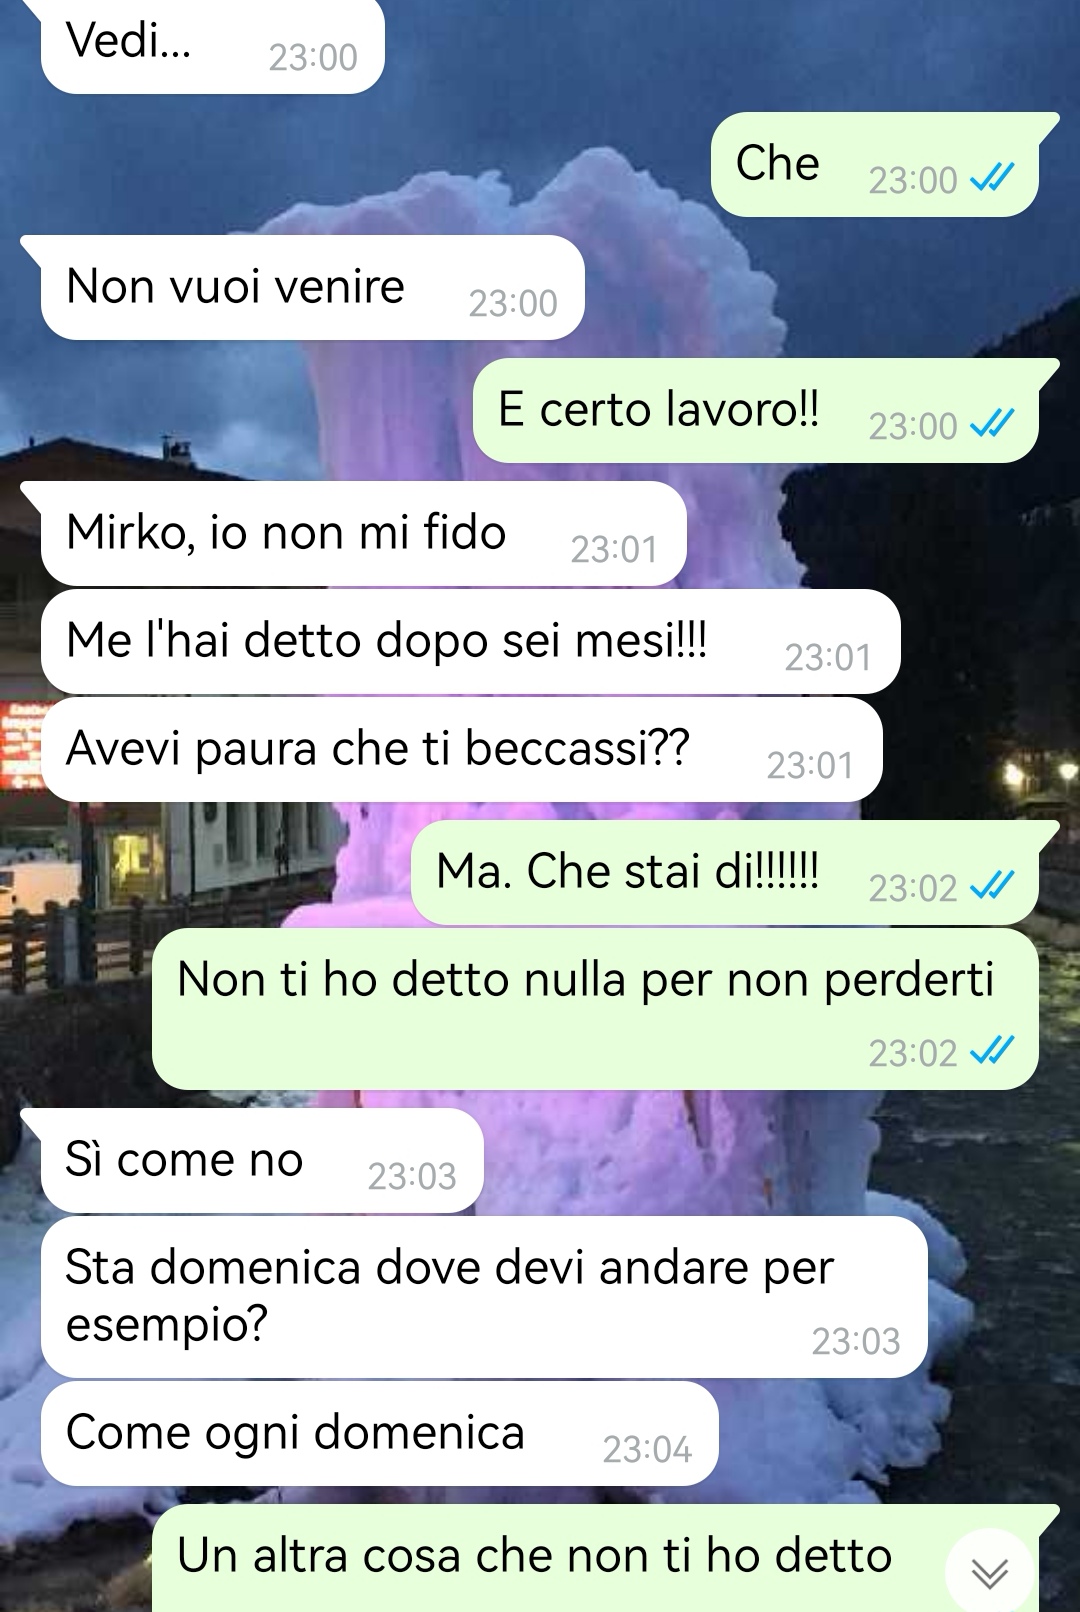The image size is (1080, 1612).
Task: Tap the 'Non ti ho detto nulla per non perderti' bubble
Action: [595, 1009]
